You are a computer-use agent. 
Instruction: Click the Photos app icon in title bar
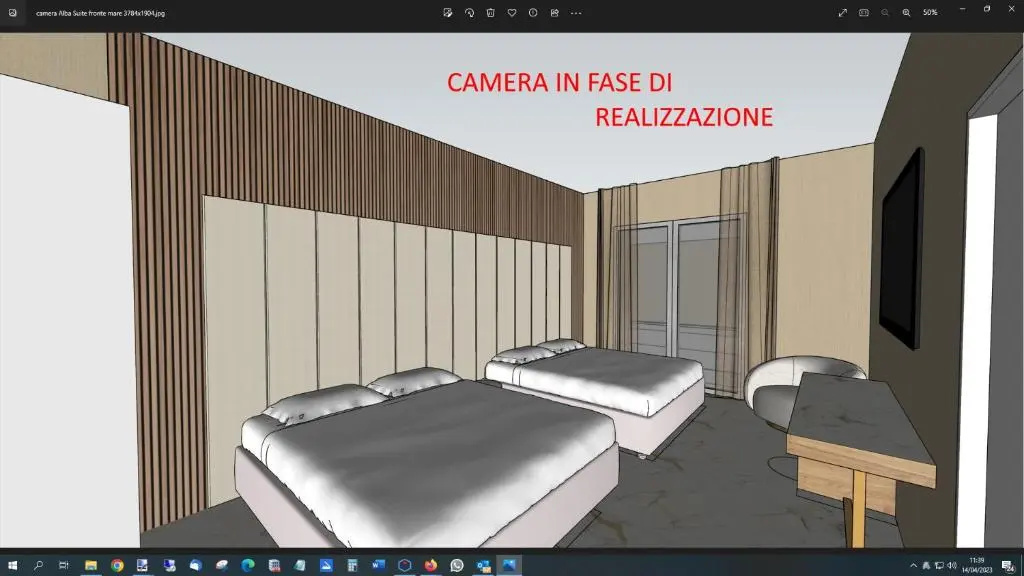click(x=12, y=12)
